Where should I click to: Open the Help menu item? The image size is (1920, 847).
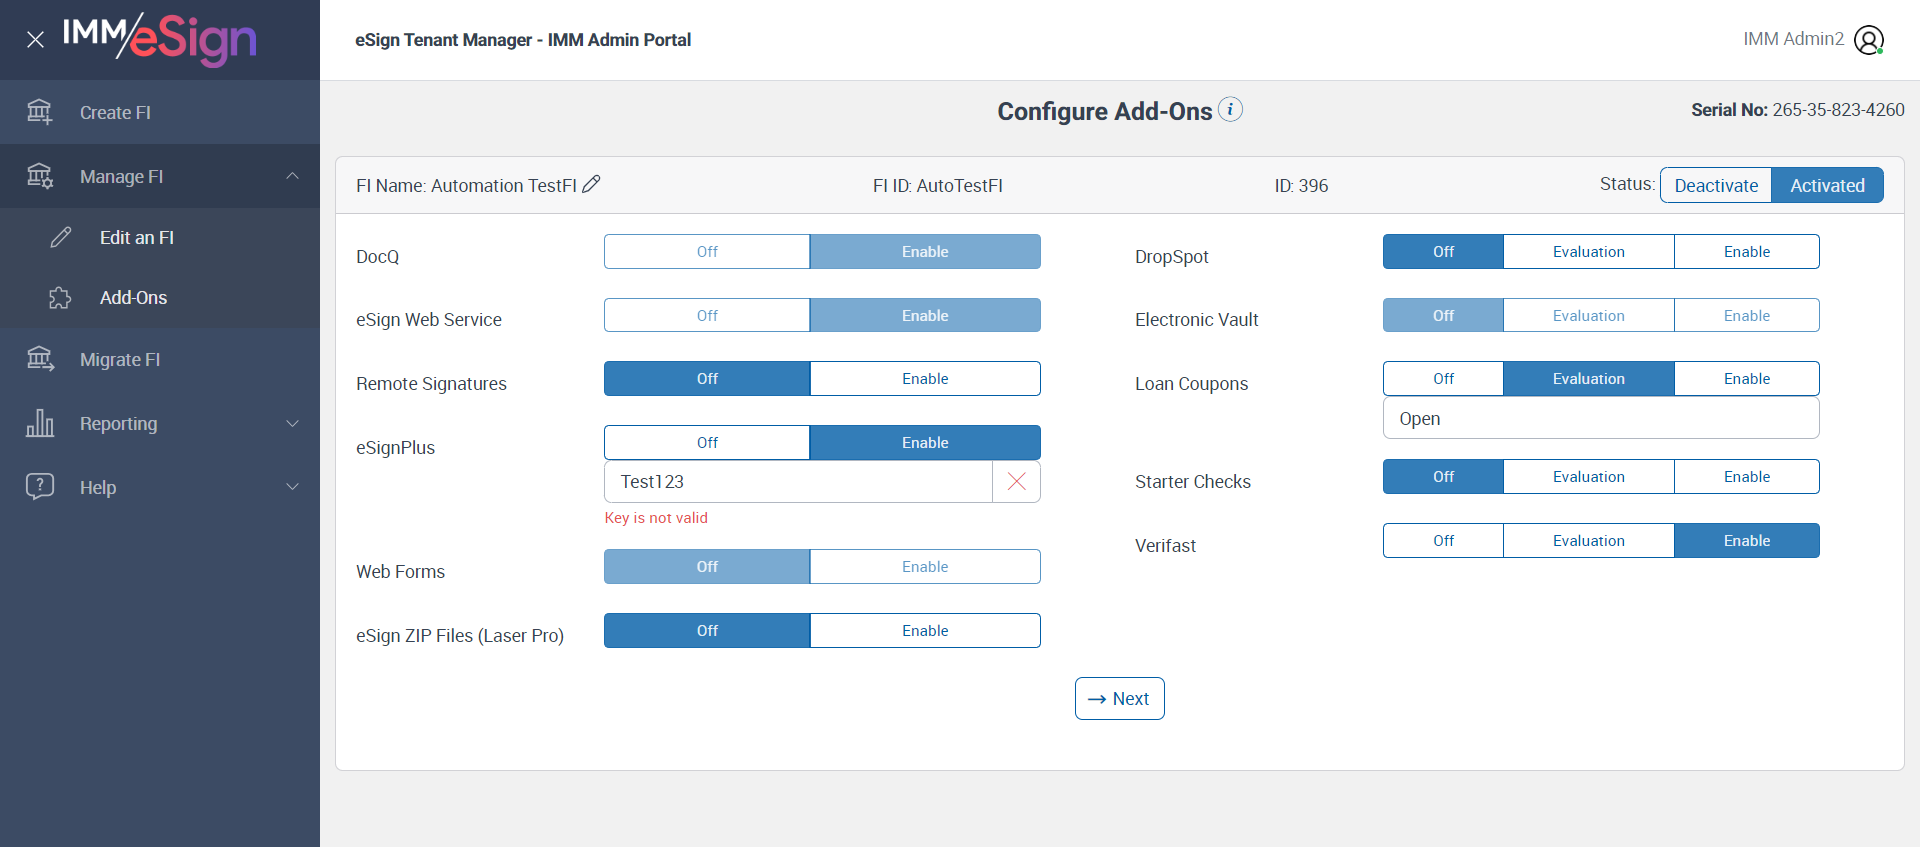point(98,488)
